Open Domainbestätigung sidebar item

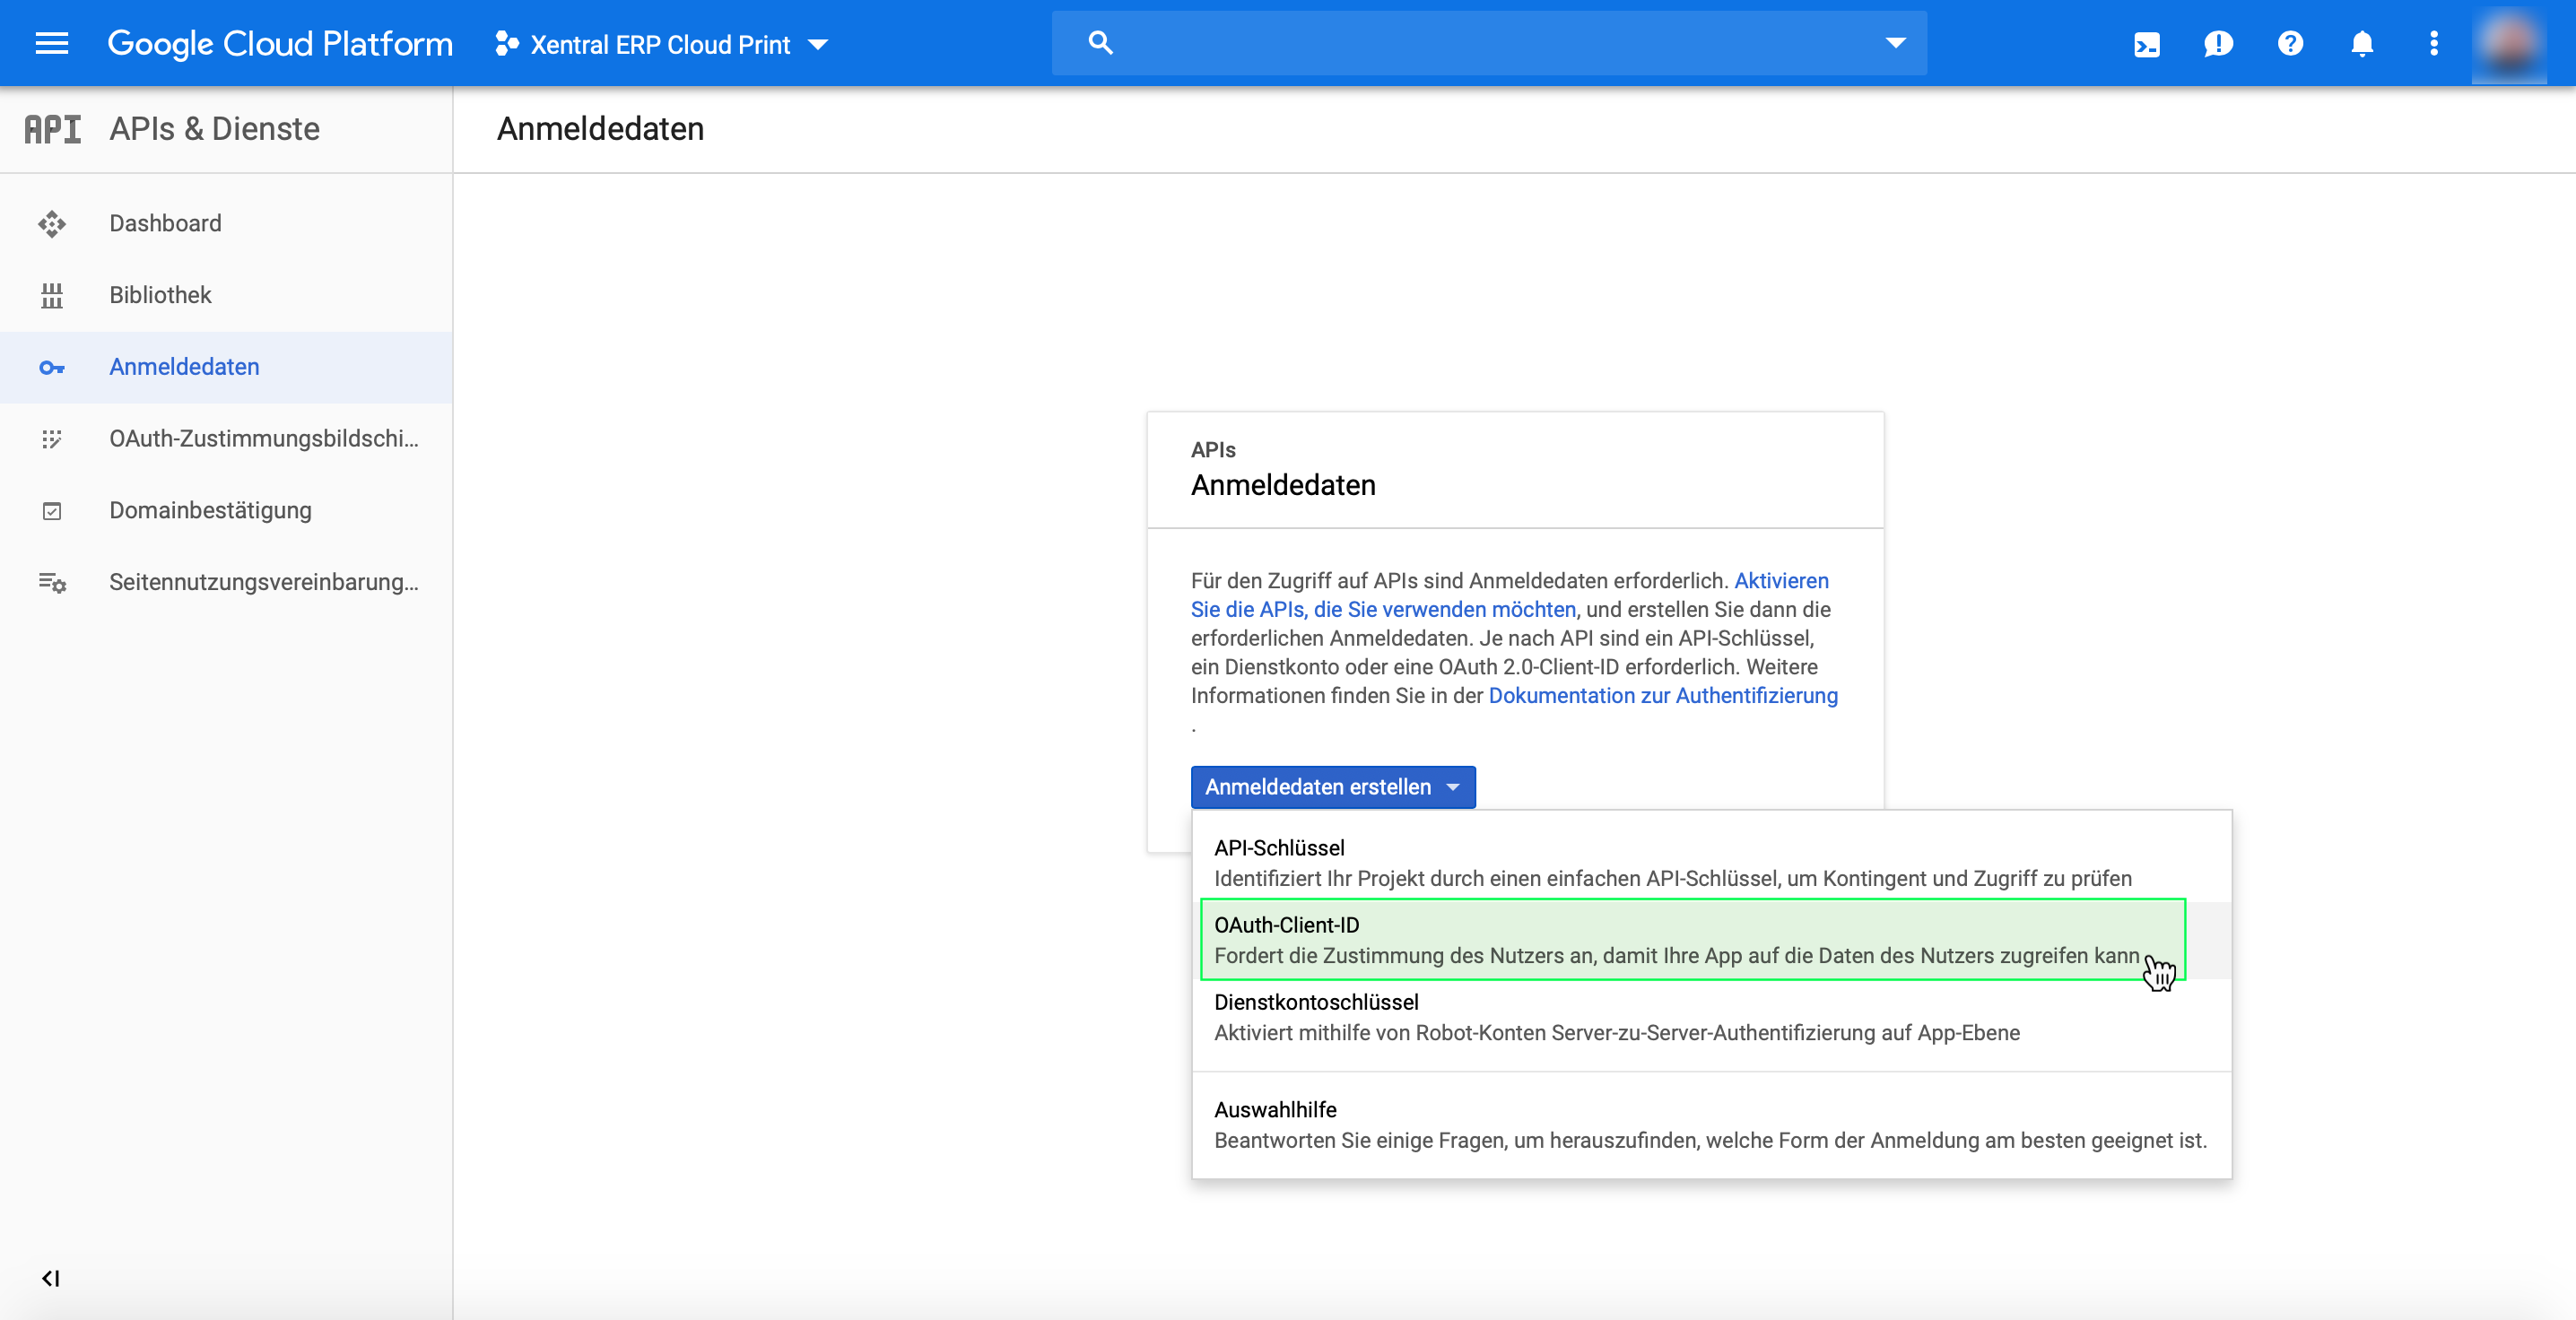[210, 510]
